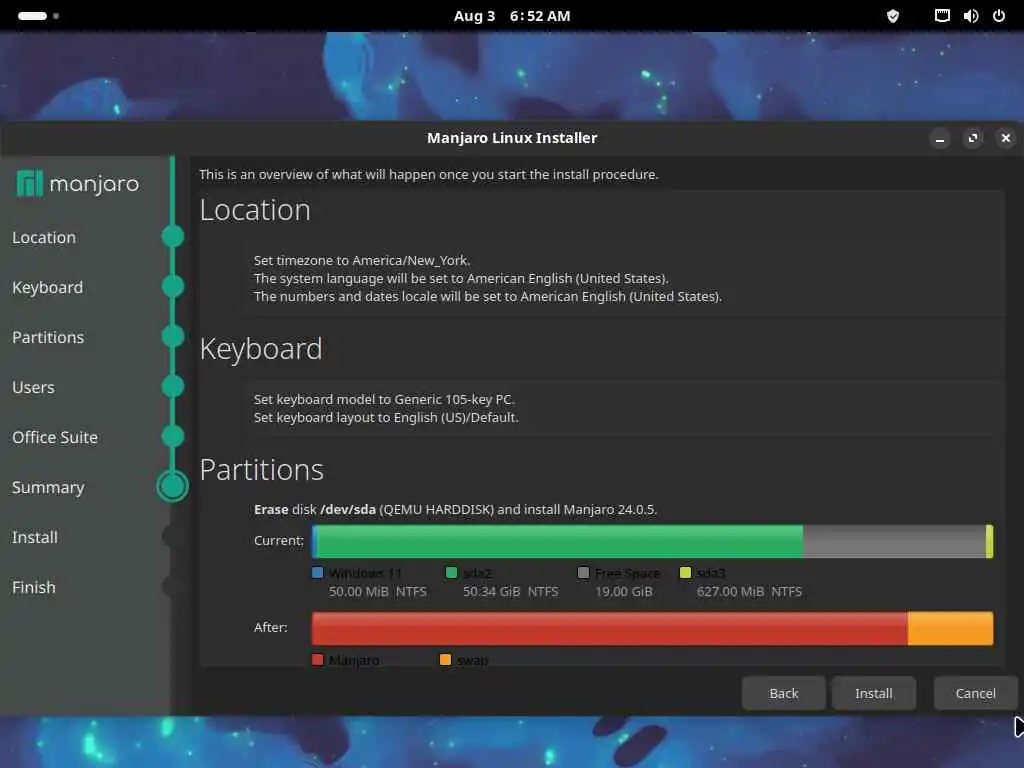Open the Users step in sidebar
The width and height of the screenshot is (1024, 768).
click(x=33, y=387)
